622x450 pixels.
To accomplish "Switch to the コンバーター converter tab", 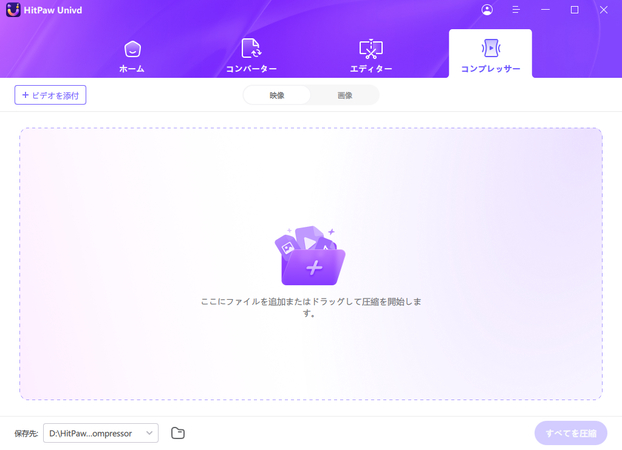I will tap(251, 55).
